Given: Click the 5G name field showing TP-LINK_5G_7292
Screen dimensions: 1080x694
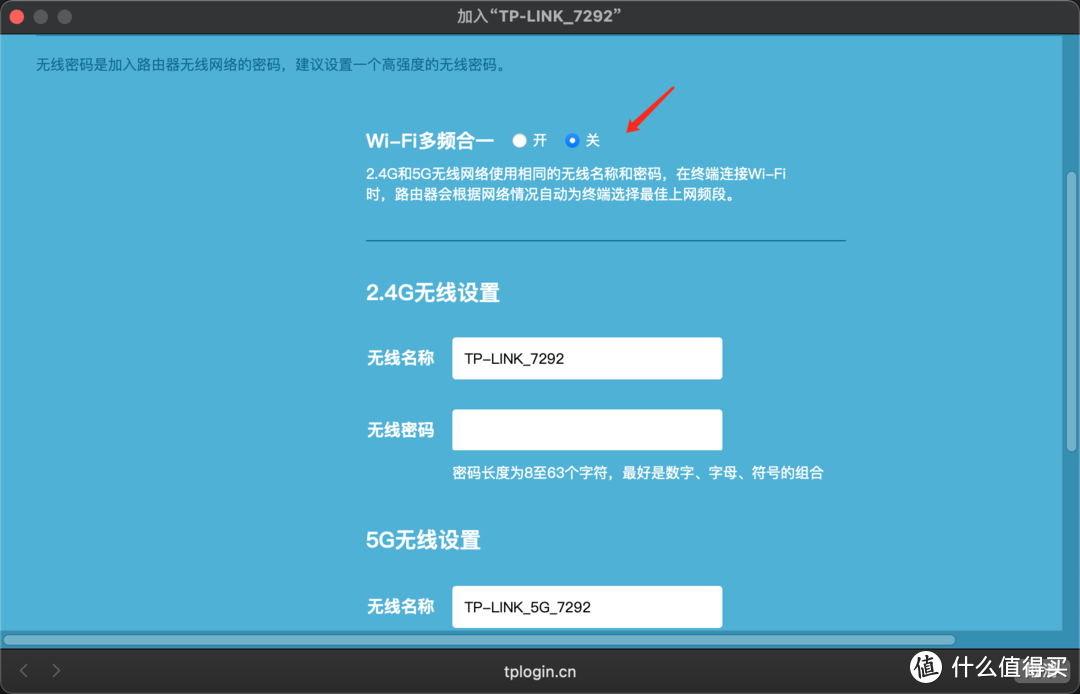Looking at the screenshot, I should tap(587, 606).
